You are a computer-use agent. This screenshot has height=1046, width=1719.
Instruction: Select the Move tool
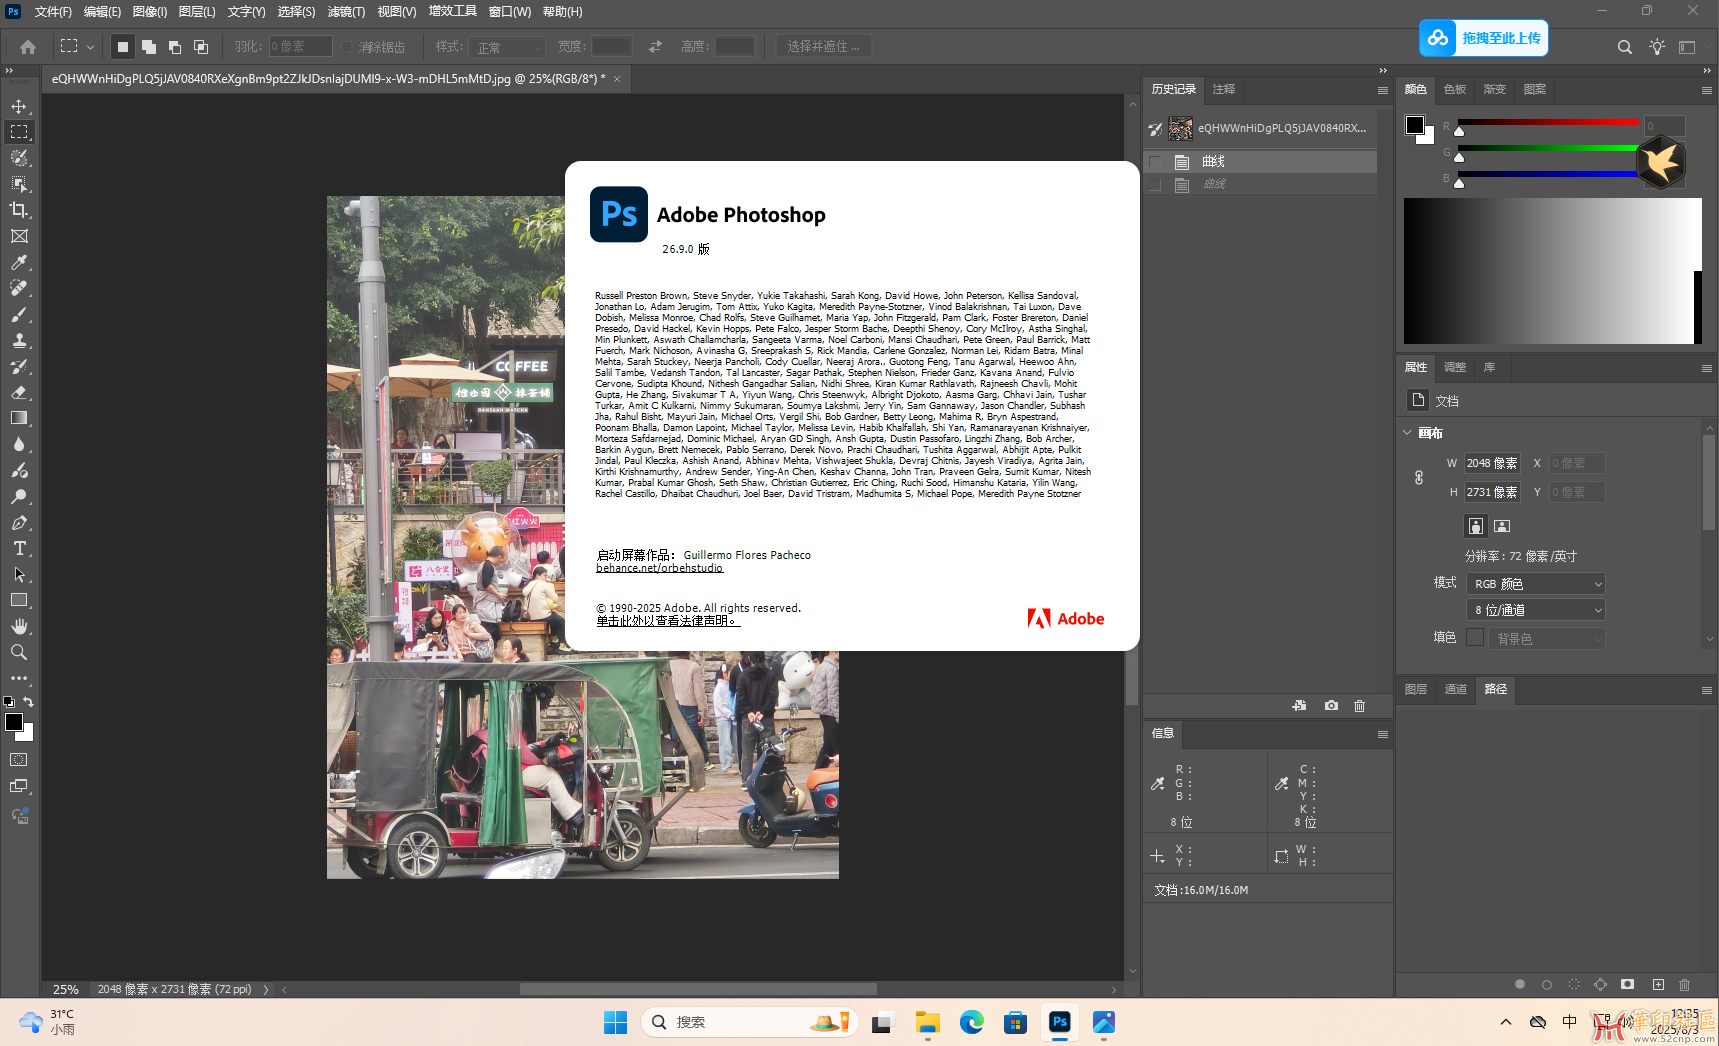pyautogui.click(x=19, y=106)
